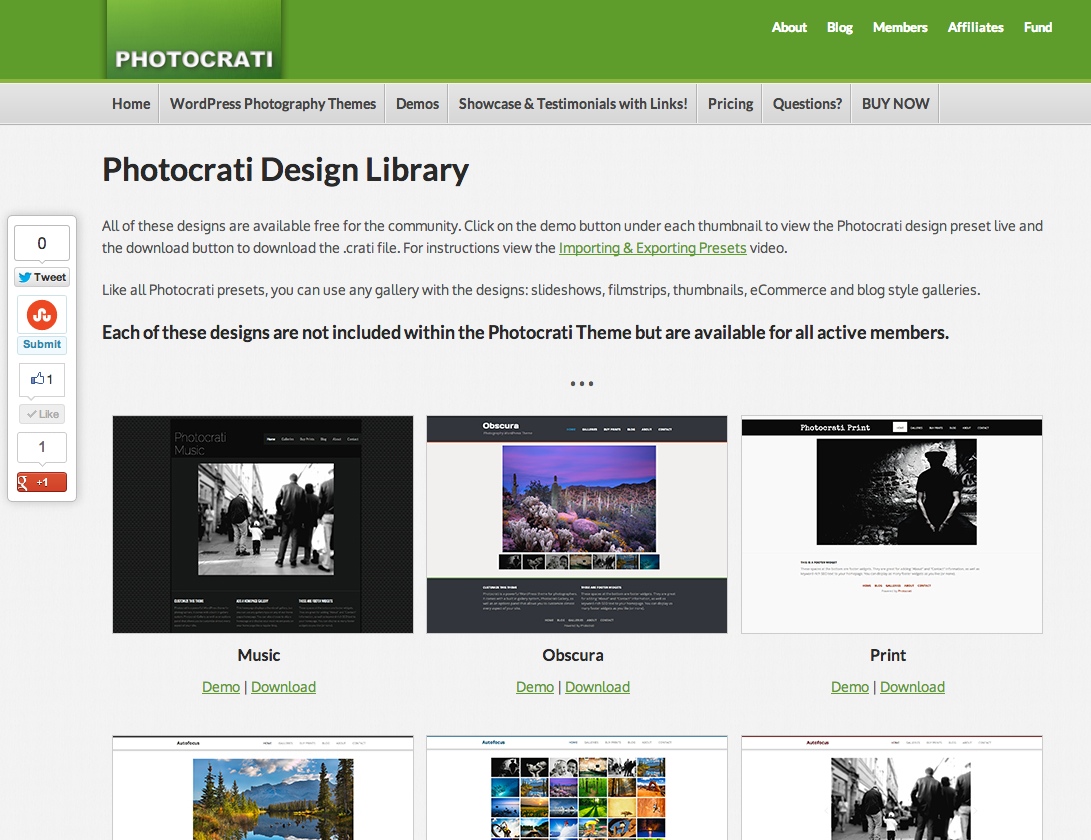Screen dimensions: 1091x840
Task: Click BUY NOW in navigation bar
Action: 895,104
